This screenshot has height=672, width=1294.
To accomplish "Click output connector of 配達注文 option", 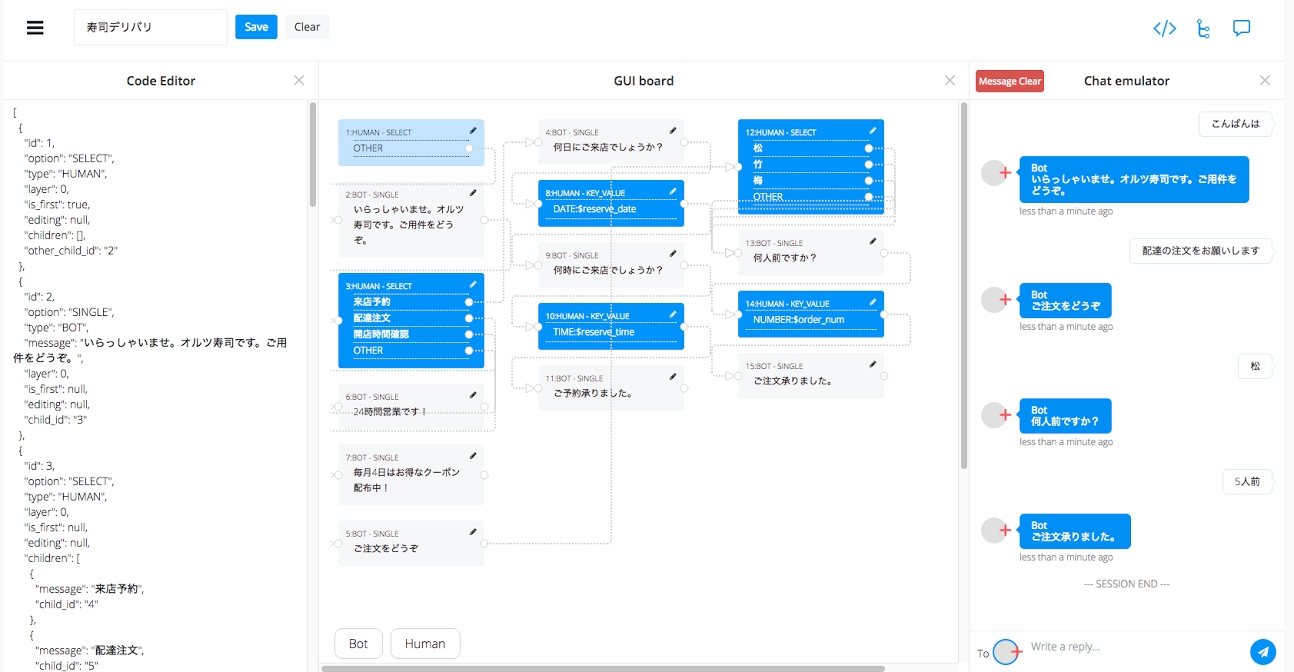I will (469, 318).
